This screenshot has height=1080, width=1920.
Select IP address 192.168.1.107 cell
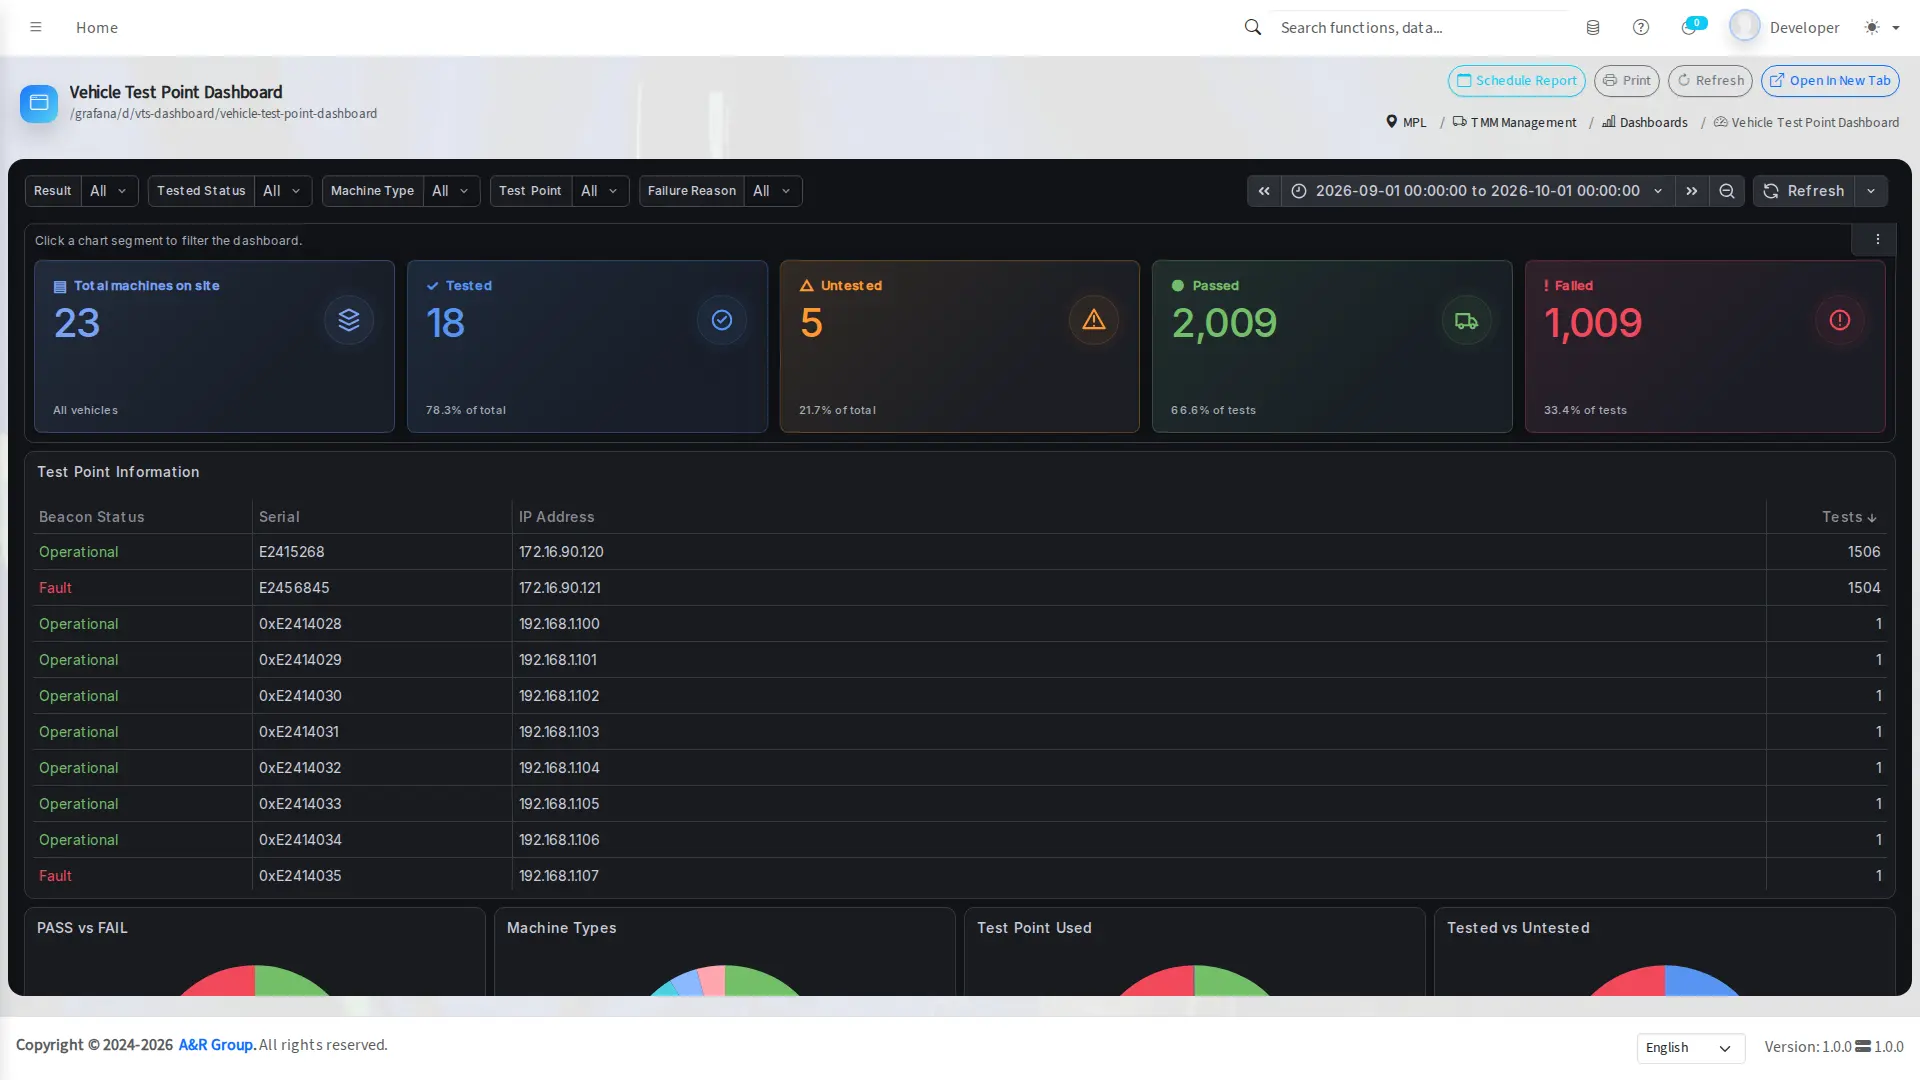(x=1139, y=876)
